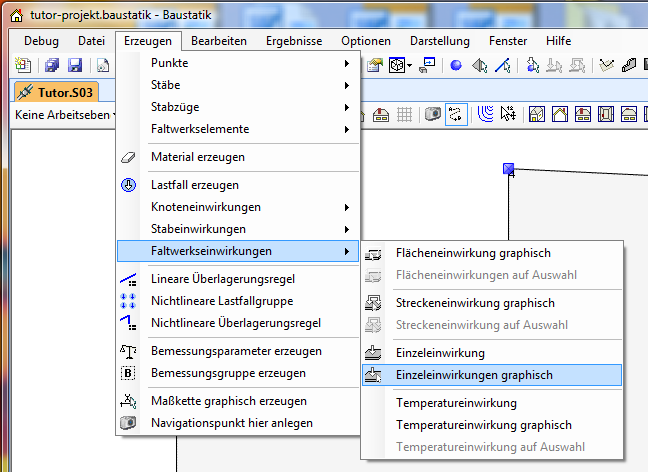Click the house view icon right of plan view
This screenshot has width=648, height=472.
click(x=629, y=114)
